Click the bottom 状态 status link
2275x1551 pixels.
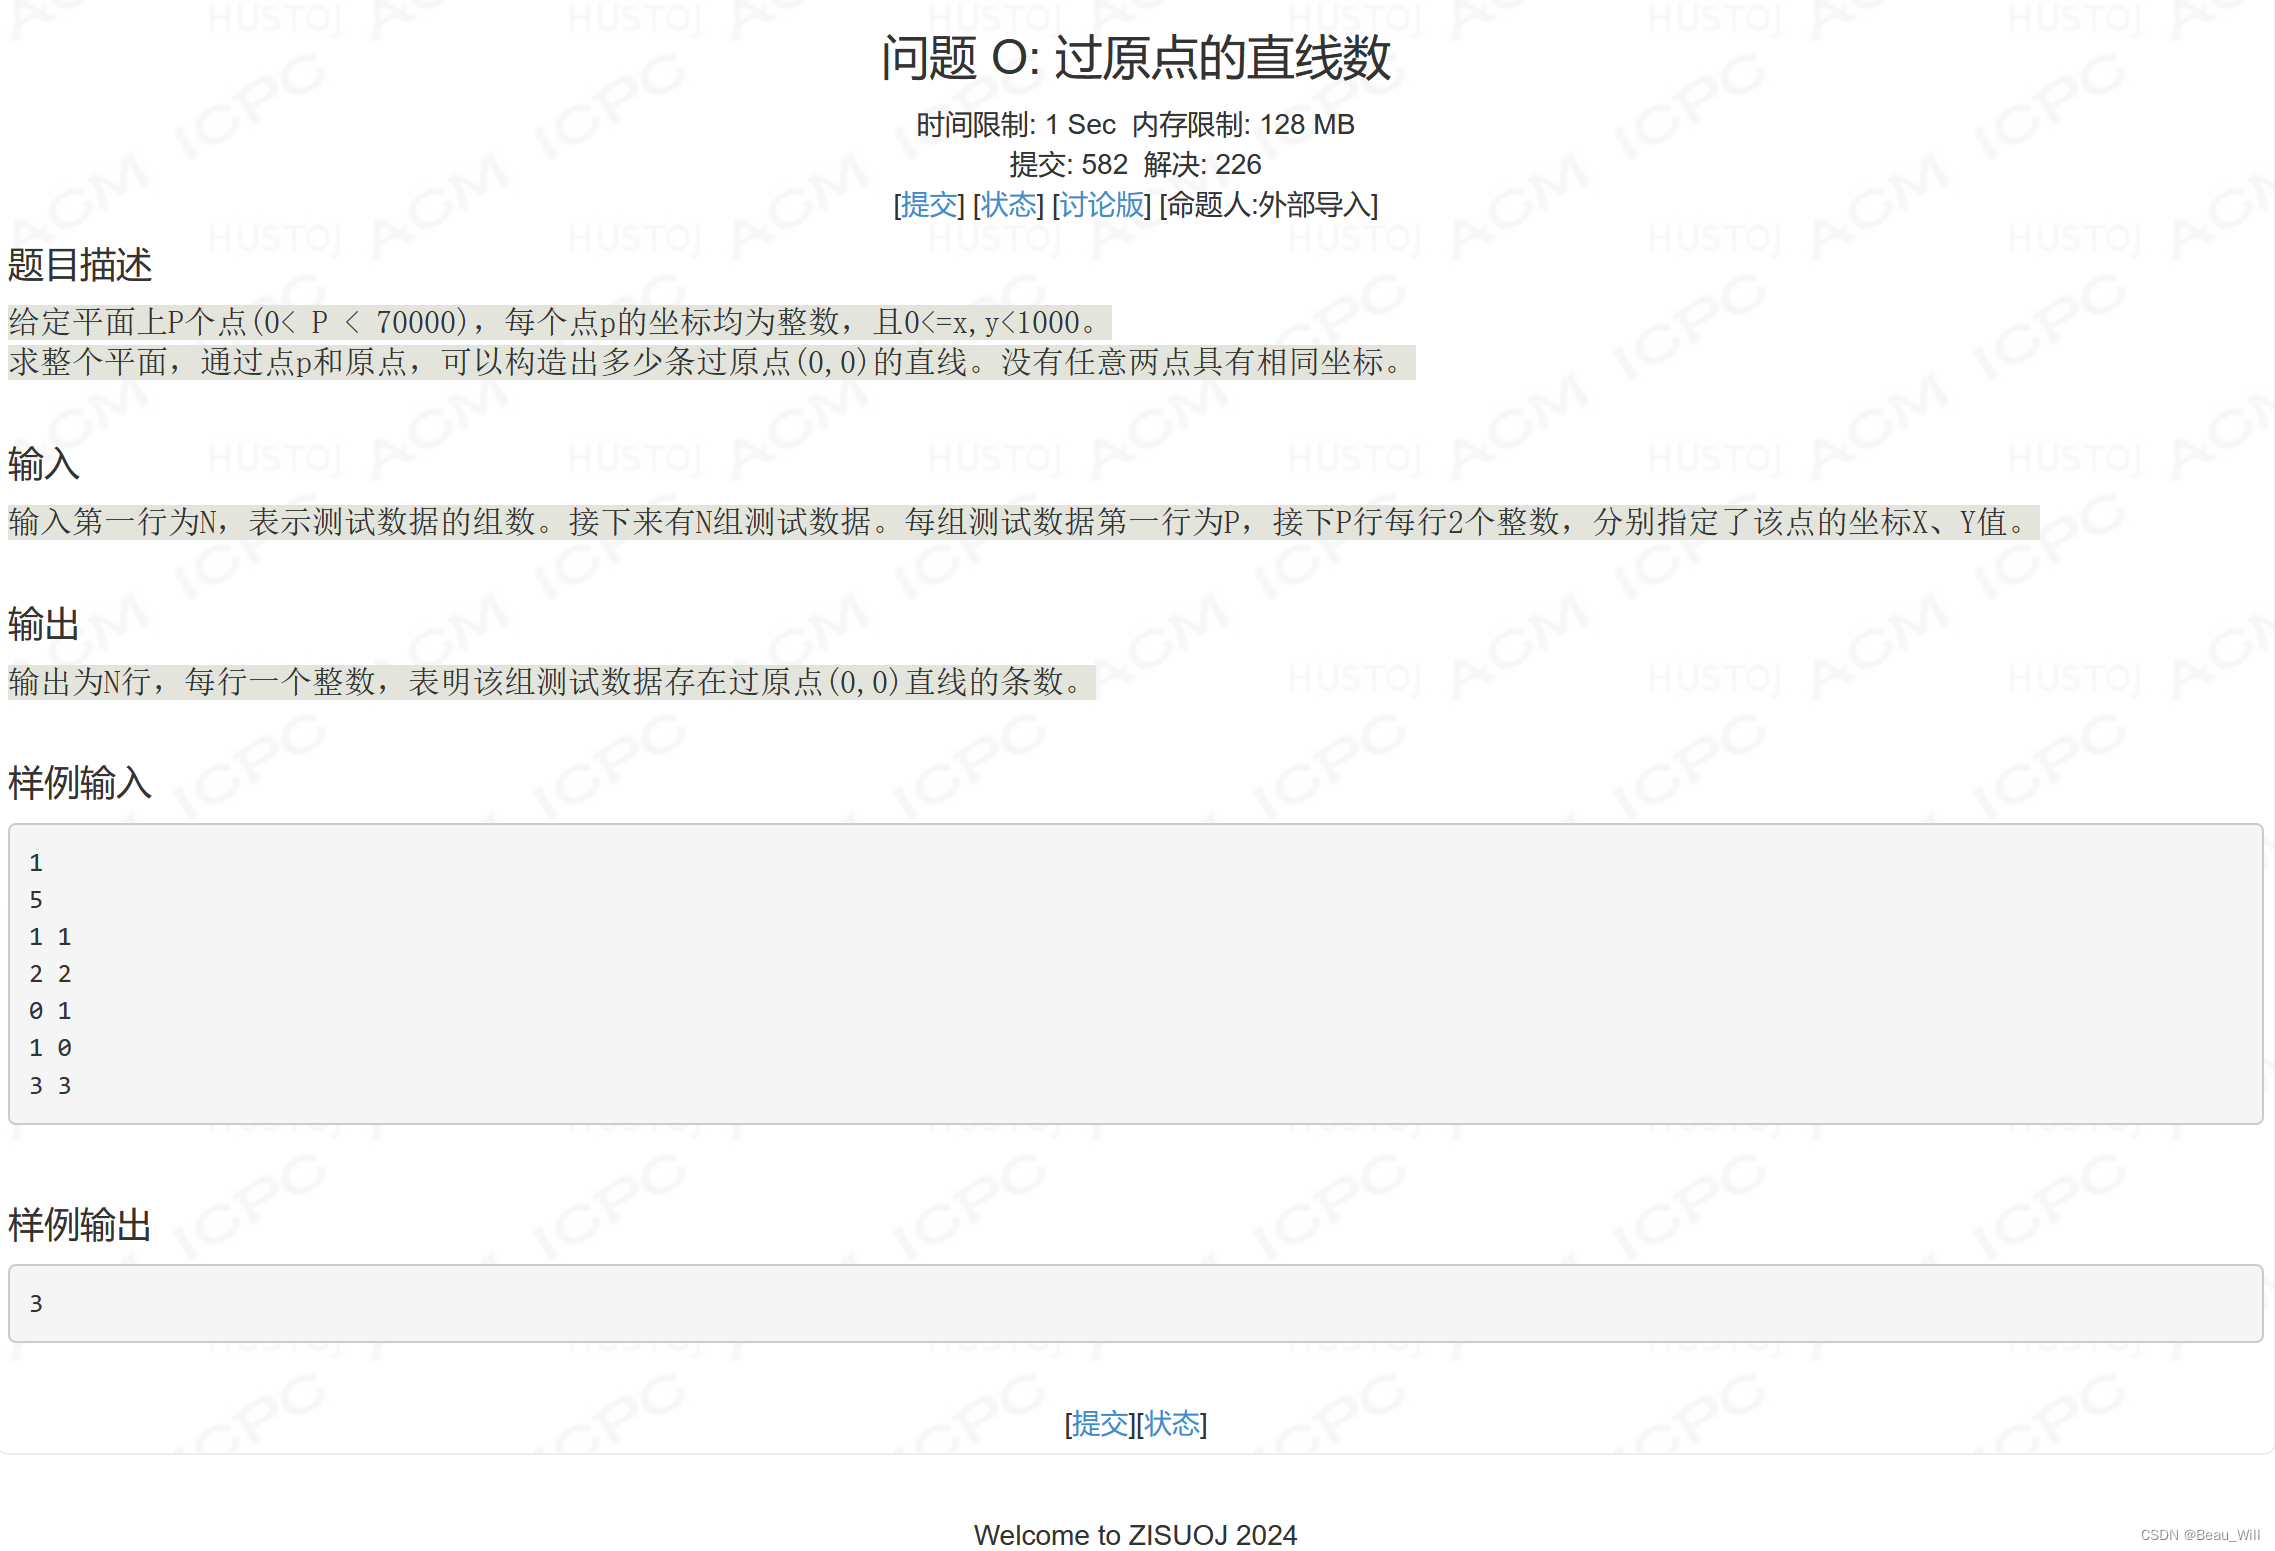[x=1172, y=1423]
